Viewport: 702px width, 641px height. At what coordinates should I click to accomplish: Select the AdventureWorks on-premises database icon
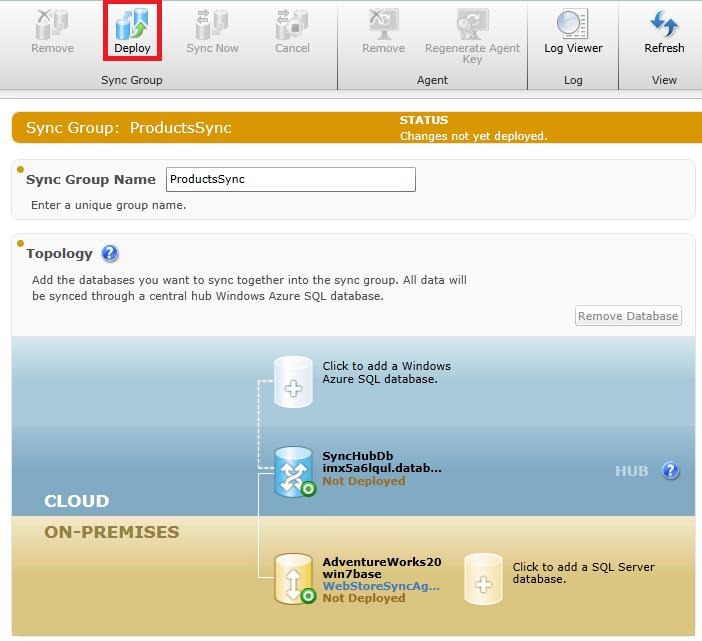tap(294, 578)
